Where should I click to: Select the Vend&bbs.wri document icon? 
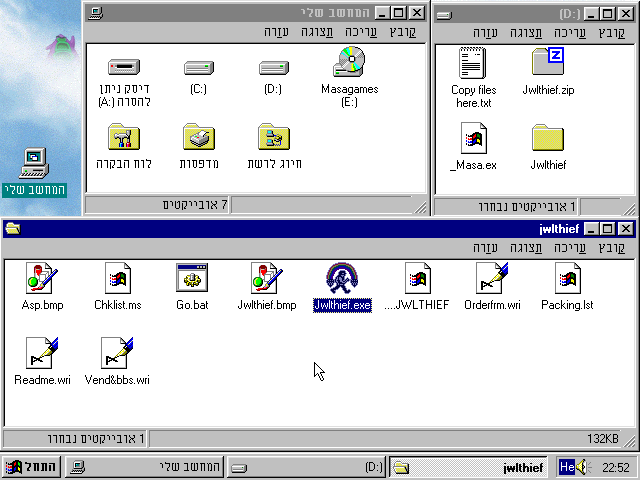(117, 354)
